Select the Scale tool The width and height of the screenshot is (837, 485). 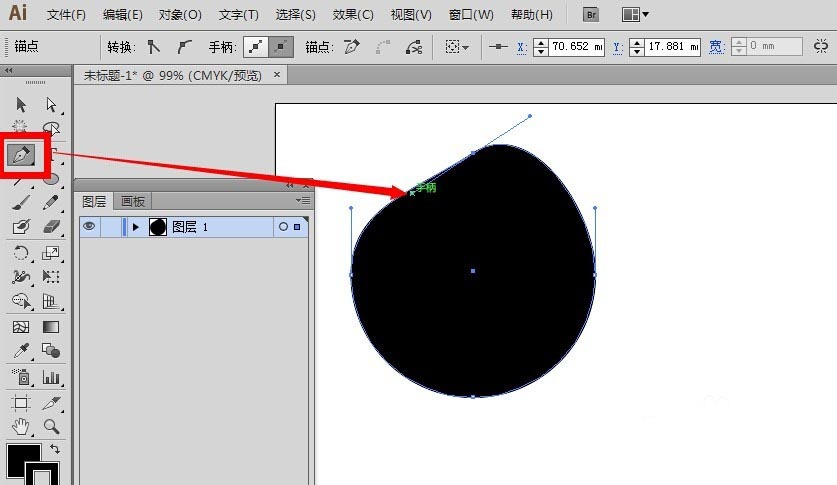coord(51,252)
